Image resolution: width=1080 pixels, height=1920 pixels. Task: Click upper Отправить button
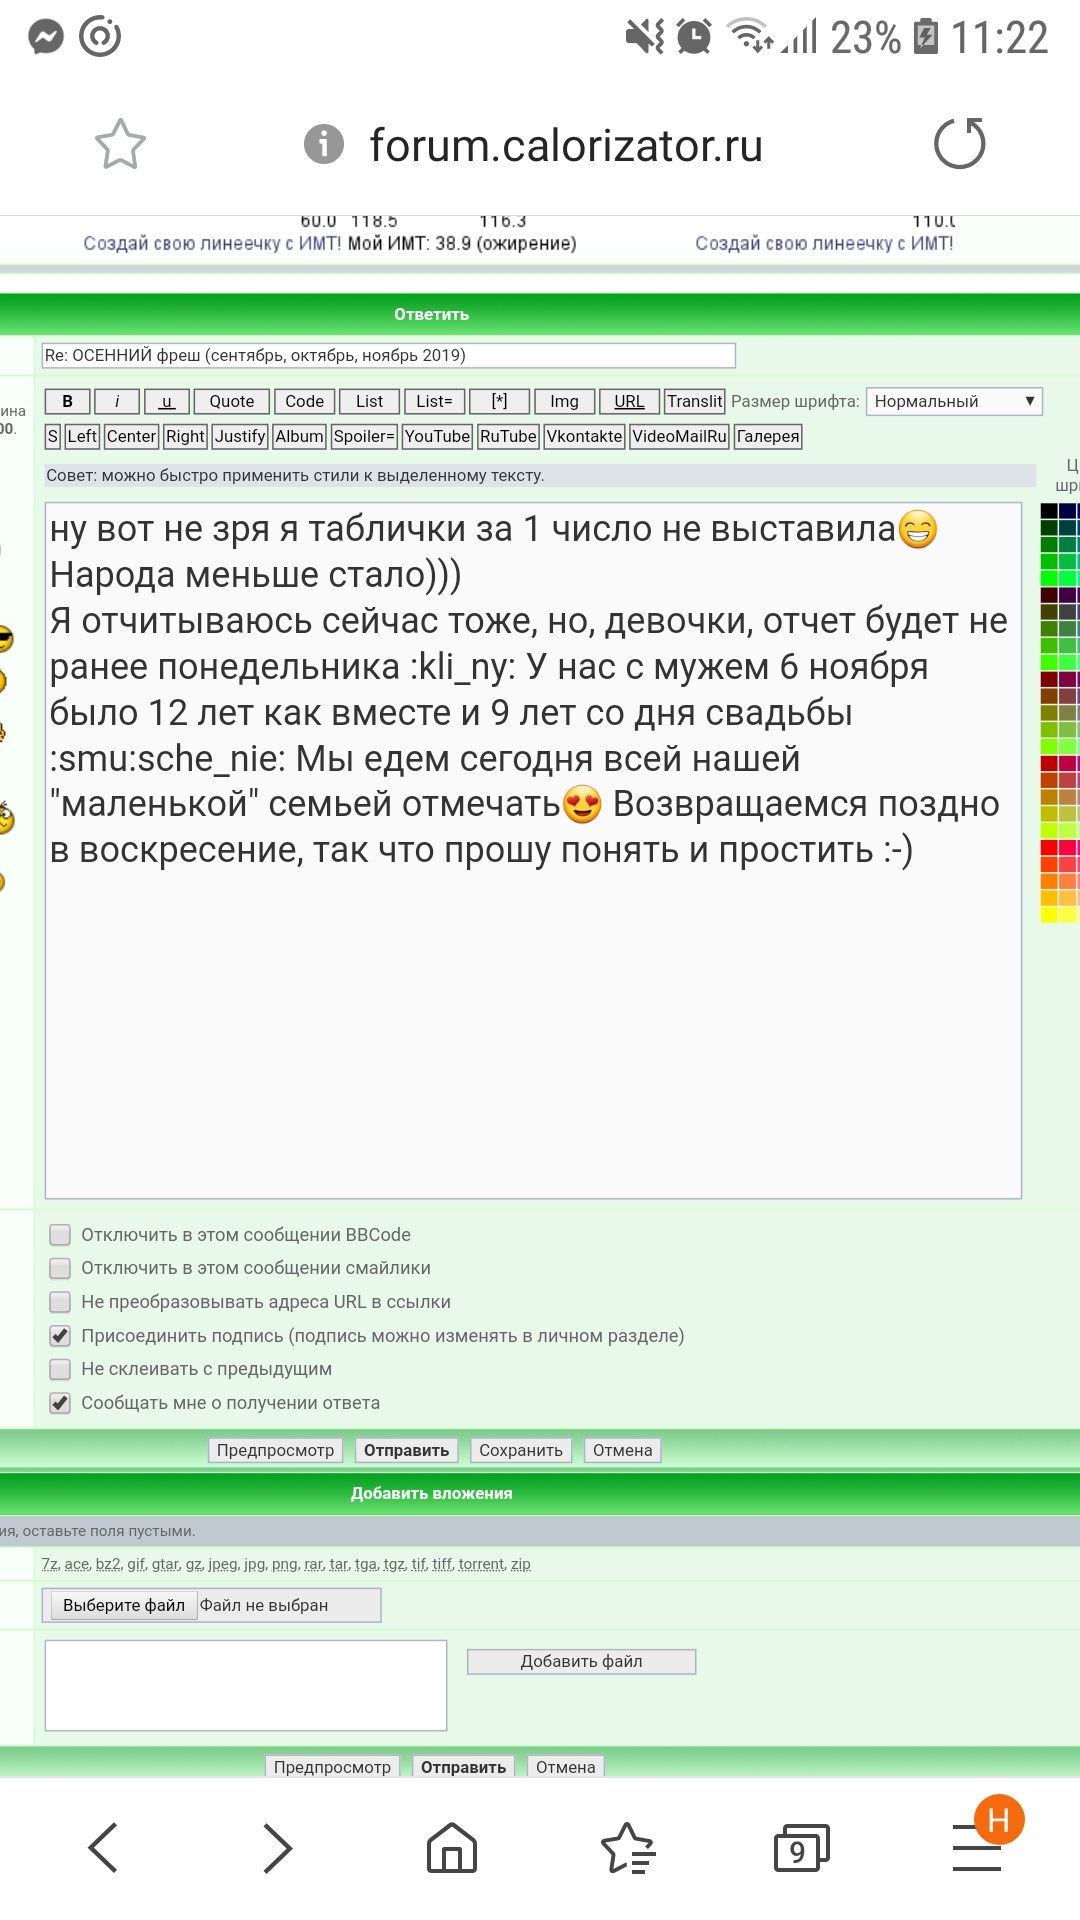(x=406, y=1450)
